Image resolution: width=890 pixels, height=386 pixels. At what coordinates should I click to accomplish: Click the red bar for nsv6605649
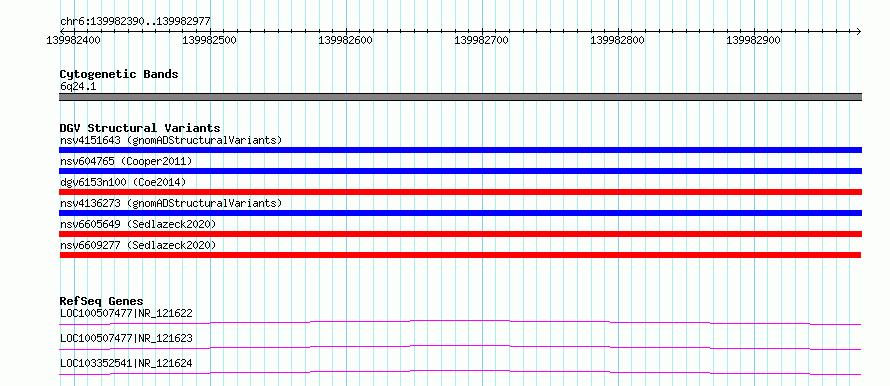point(460,234)
